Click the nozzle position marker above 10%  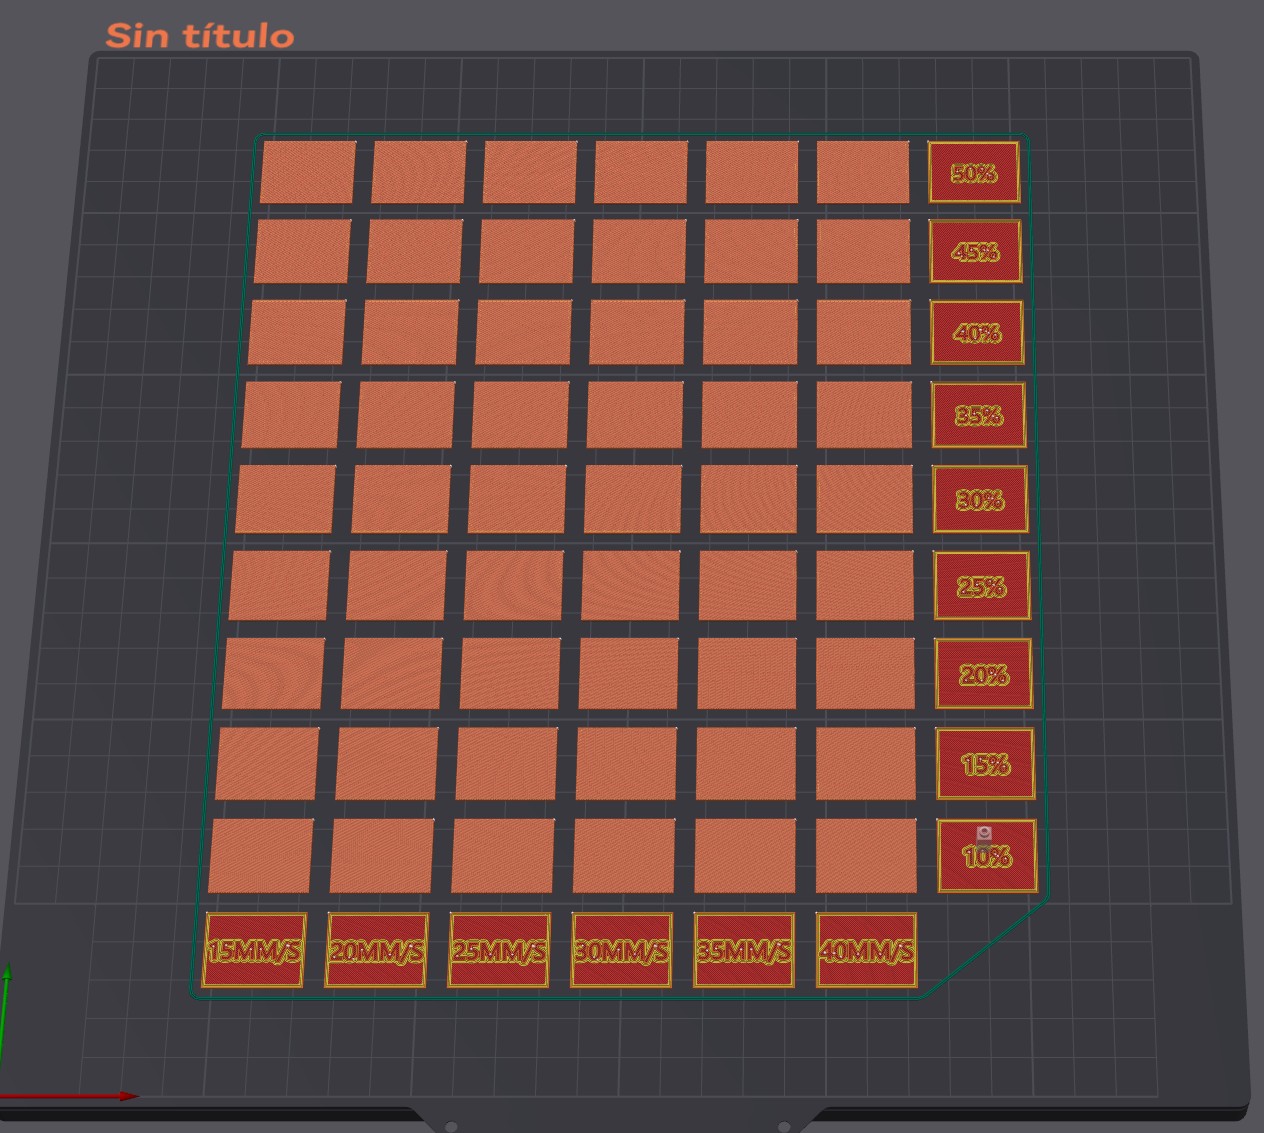984,834
